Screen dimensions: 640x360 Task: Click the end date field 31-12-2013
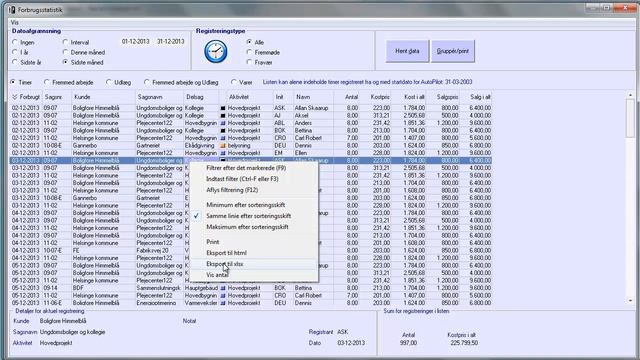[171, 42]
